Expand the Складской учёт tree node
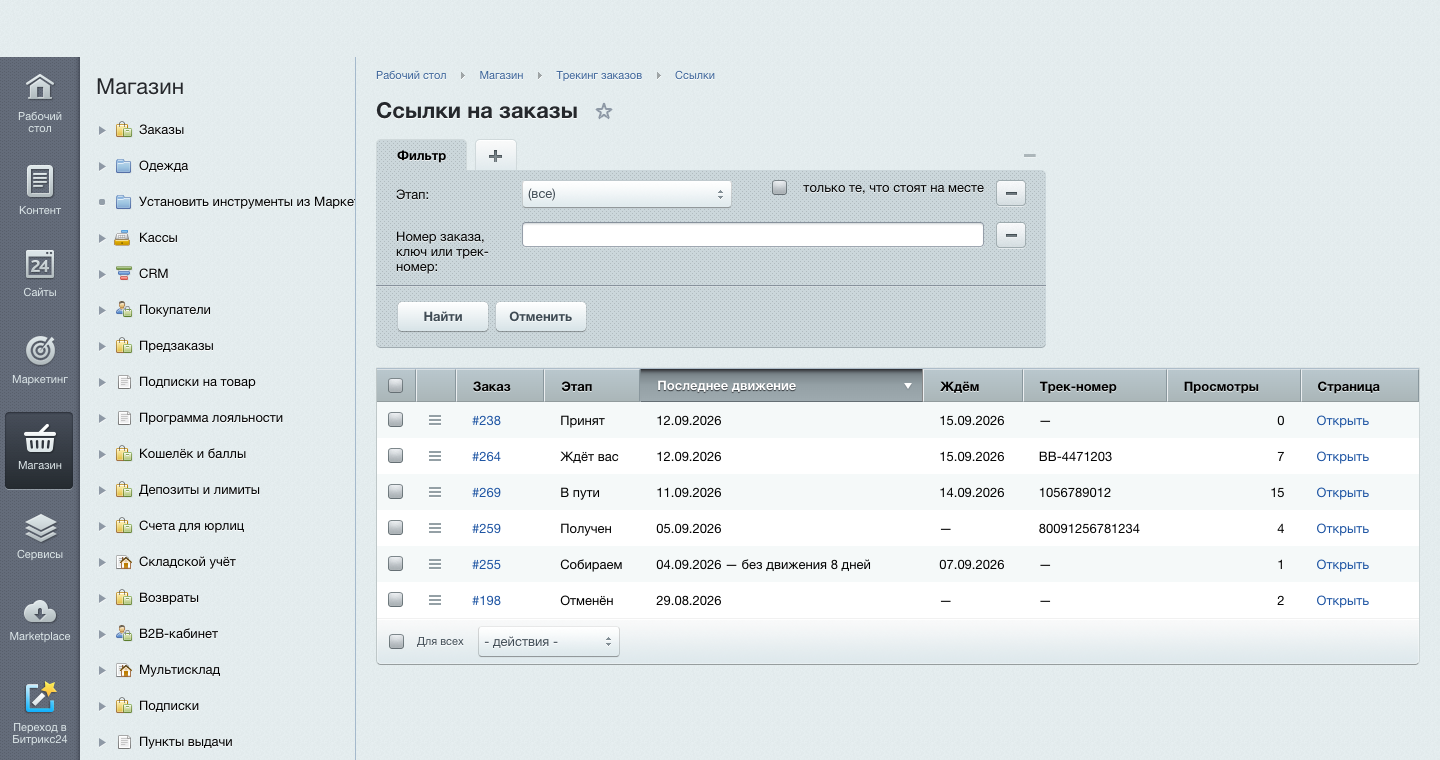 (102, 562)
